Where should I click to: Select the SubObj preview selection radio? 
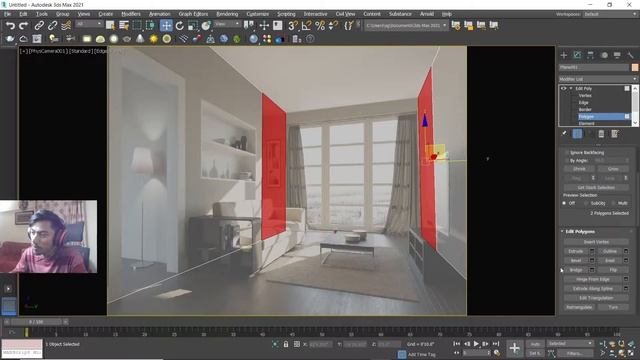[x=586, y=203]
